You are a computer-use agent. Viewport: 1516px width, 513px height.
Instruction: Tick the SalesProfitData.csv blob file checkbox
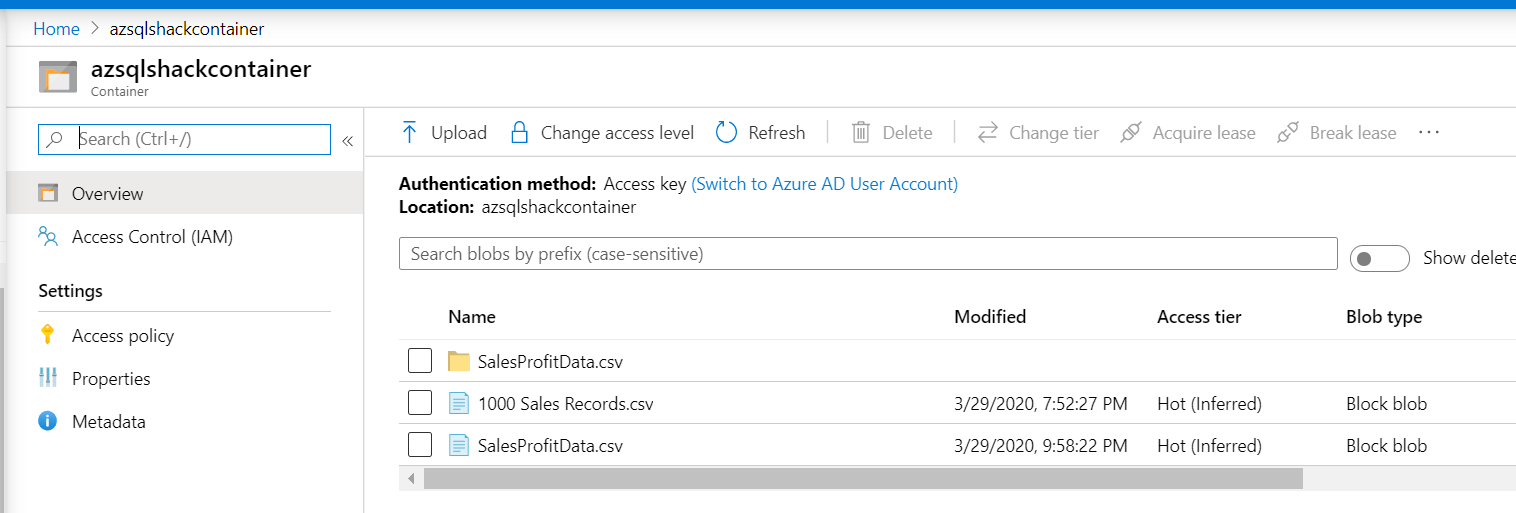(x=420, y=445)
